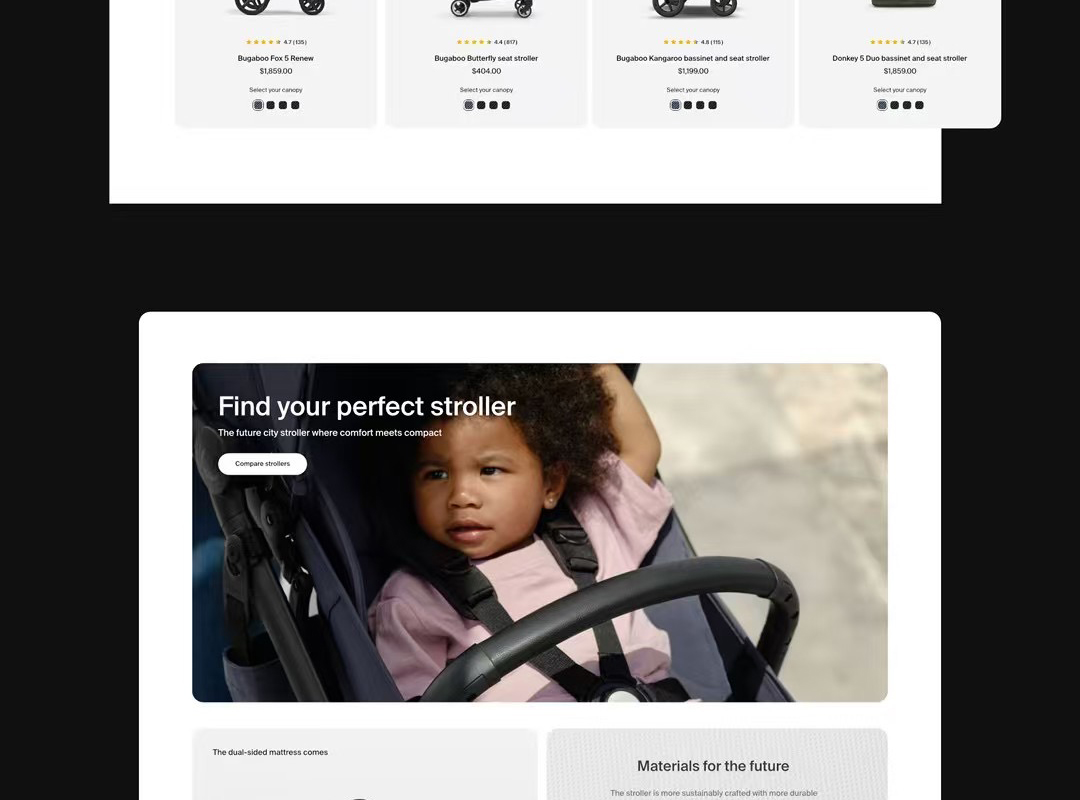
Task: Select the outlined canopy swatch for Donkey 5 Duo
Action: tap(882, 105)
